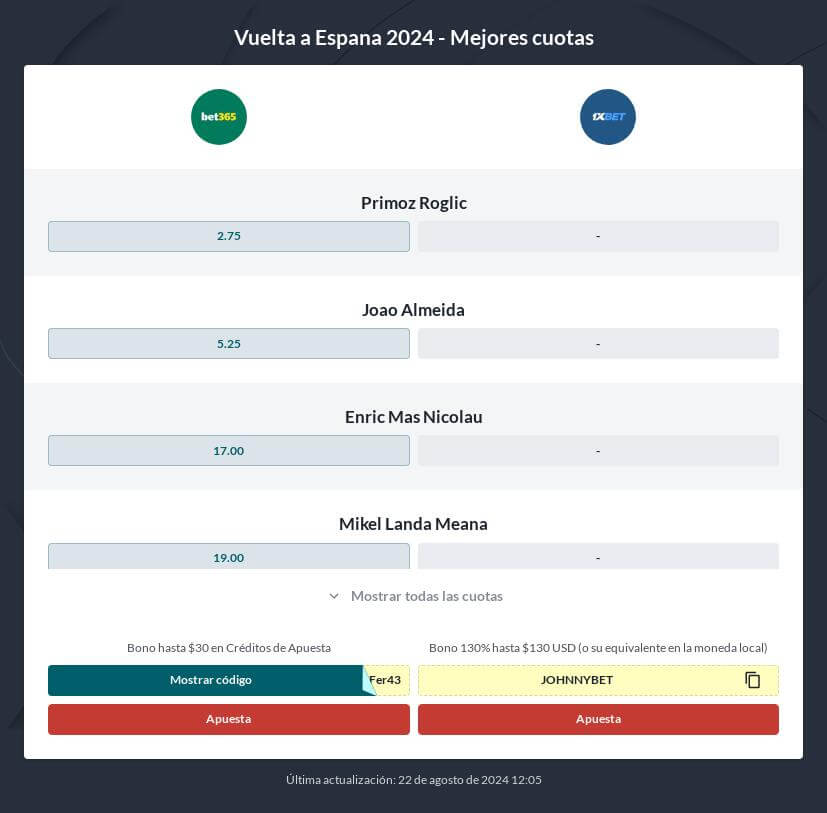Viewport: 827px width, 813px height.
Task: Click empty 1XBET odds for Mikel Landa Meana
Action: [x=598, y=556]
